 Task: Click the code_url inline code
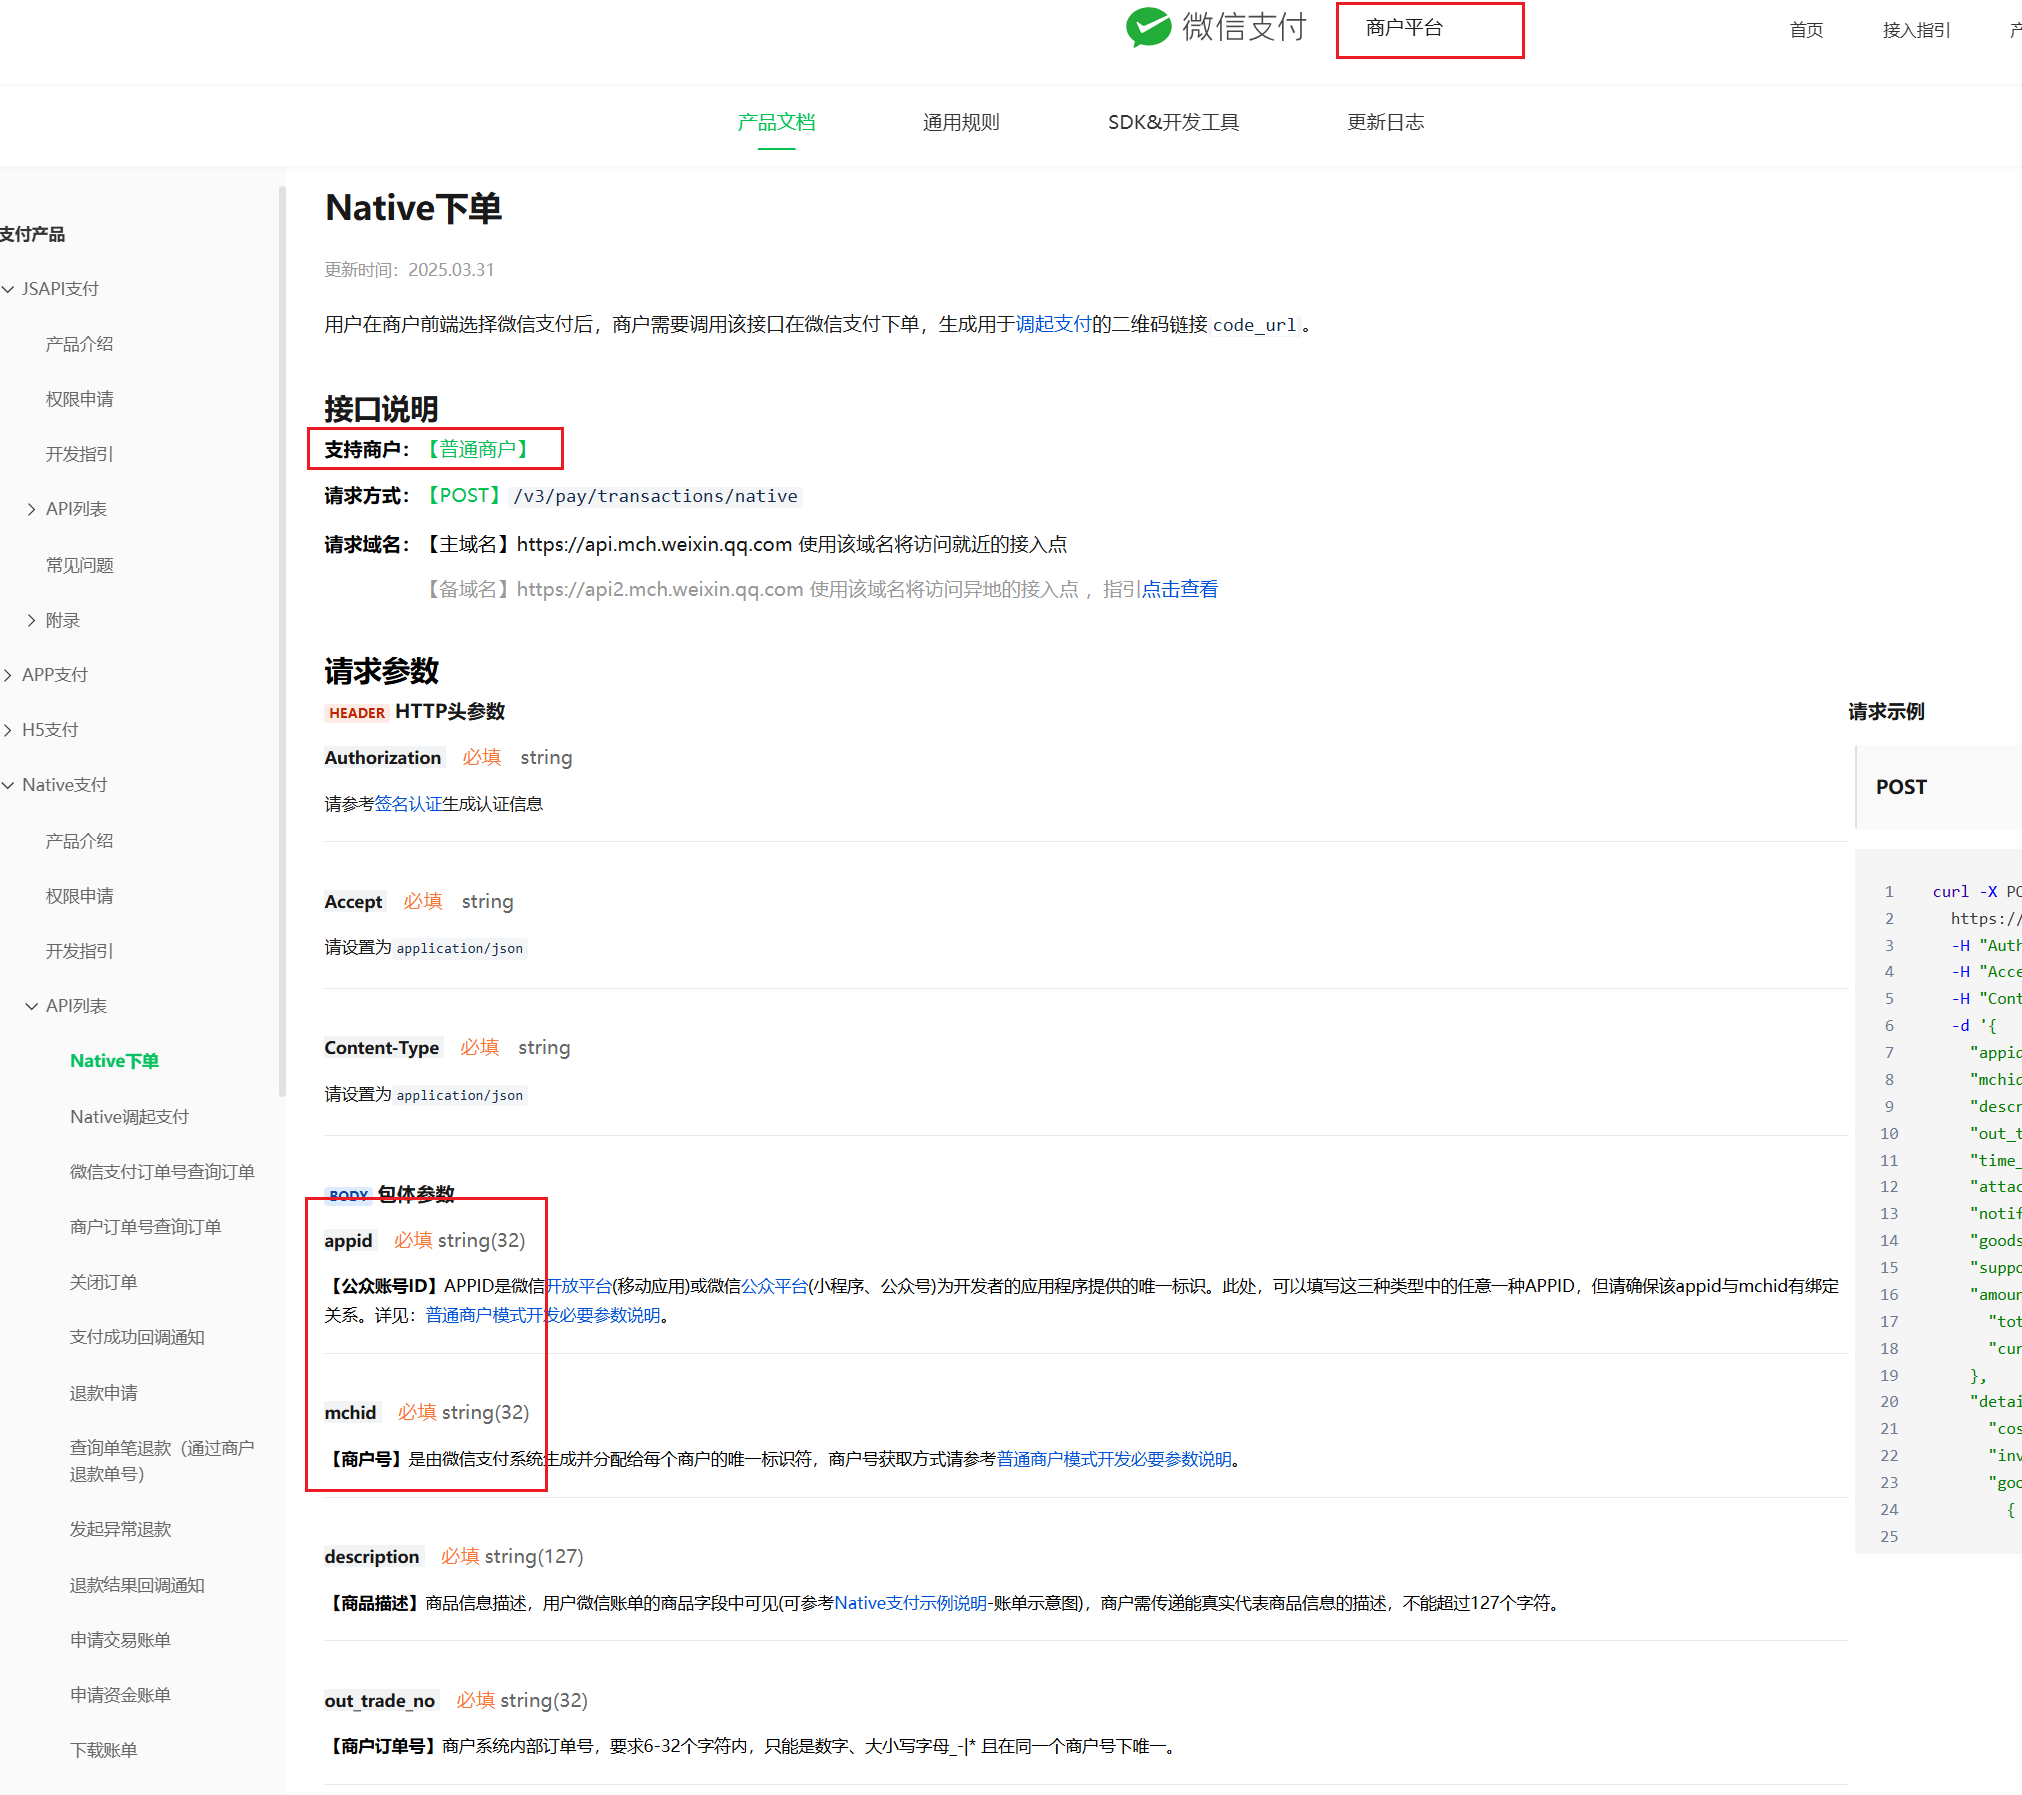point(1254,325)
